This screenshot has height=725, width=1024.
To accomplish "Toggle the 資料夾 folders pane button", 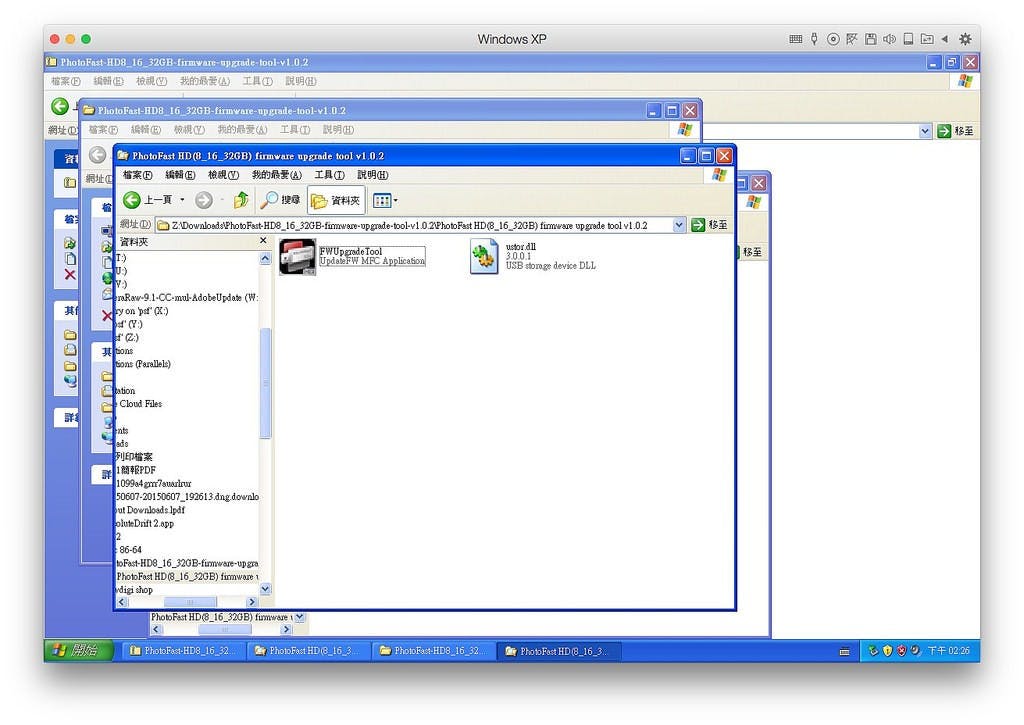I will click(x=336, y=200).
